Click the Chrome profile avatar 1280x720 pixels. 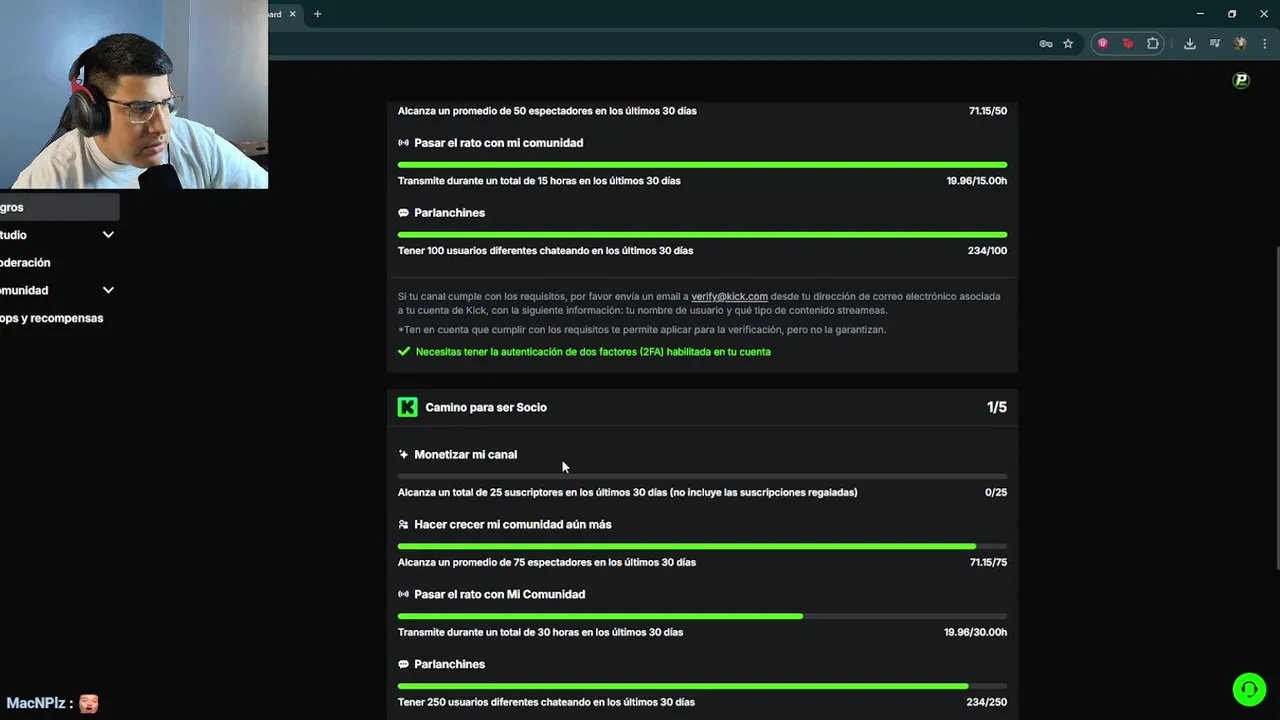point(1240,44)
